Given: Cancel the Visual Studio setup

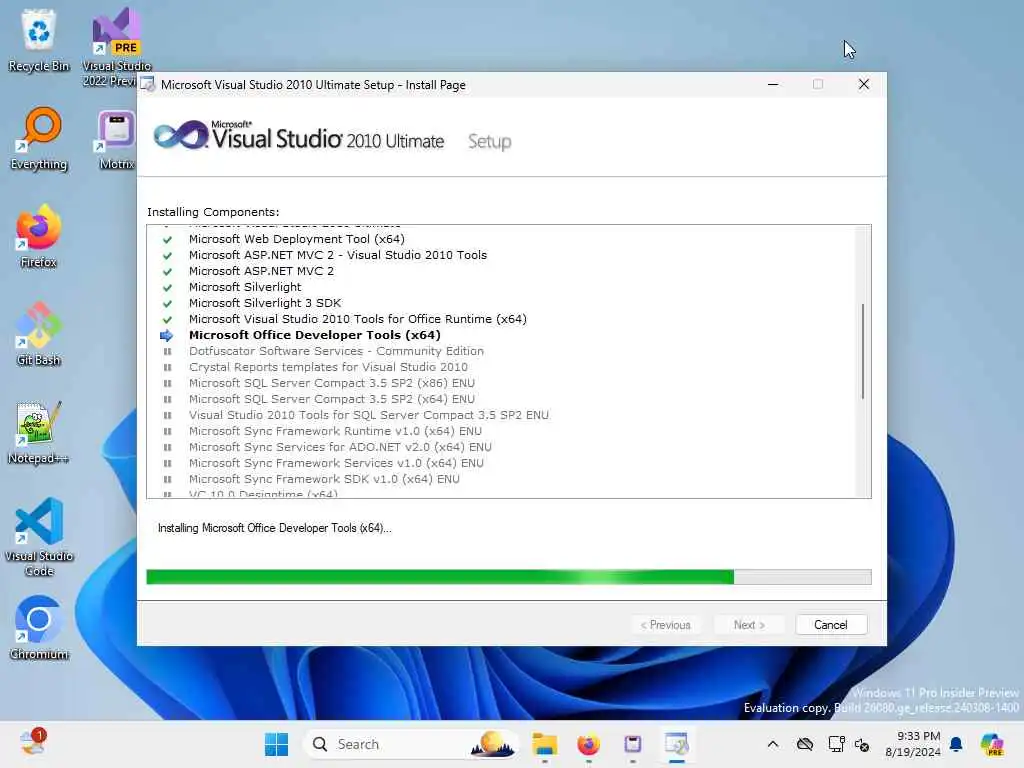Looking at the screenshot, I should pyautogui.click(x=831, y=625).
